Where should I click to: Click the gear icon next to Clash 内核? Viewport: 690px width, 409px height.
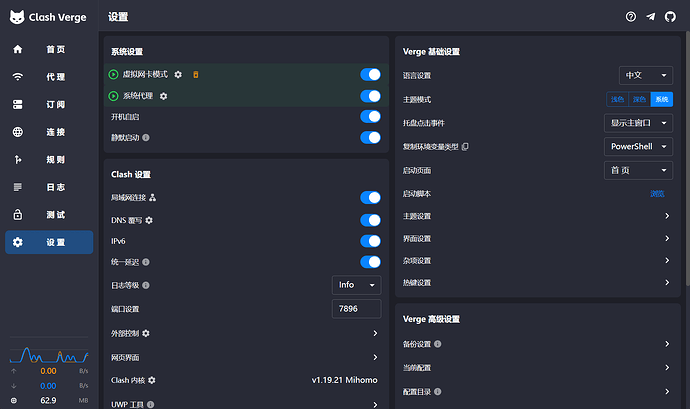tap(152, 380)
